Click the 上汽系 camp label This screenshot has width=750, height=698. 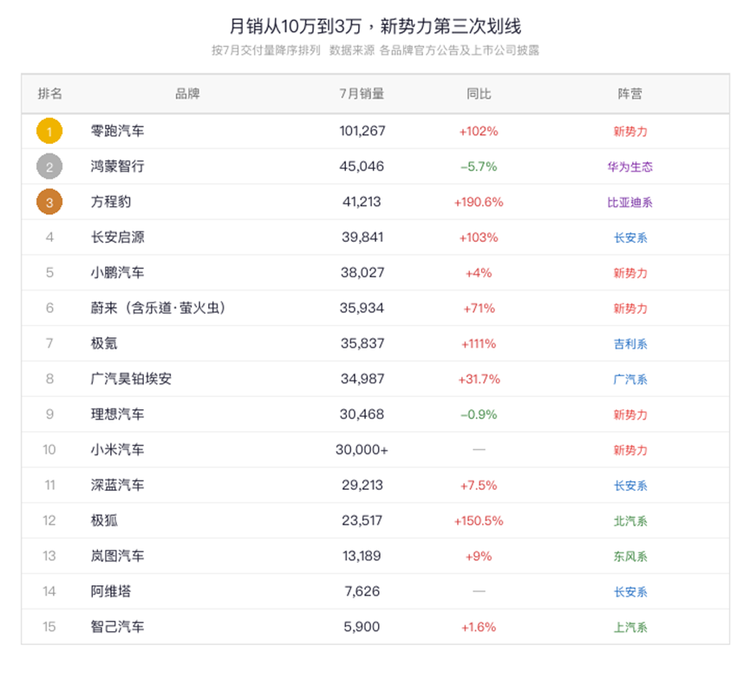pyautogui.click(x=630, y=627)
